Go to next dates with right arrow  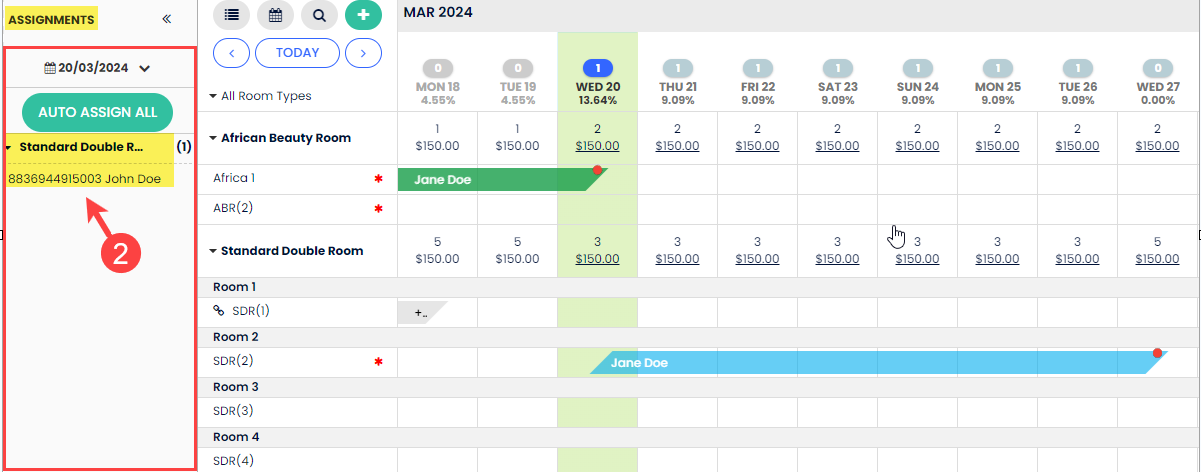363,53
